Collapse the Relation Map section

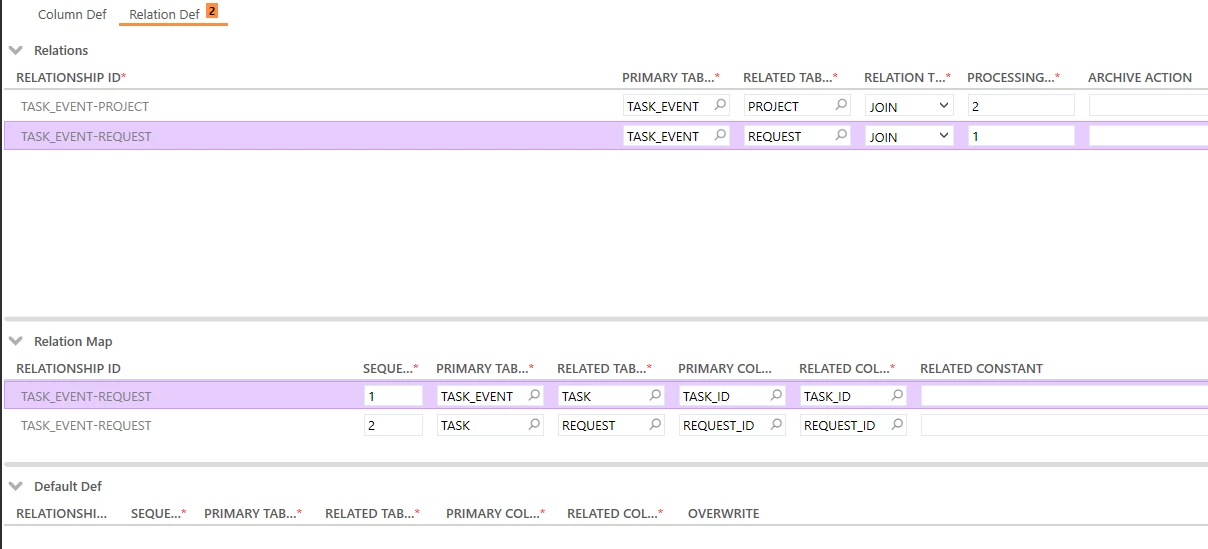coord(16,341)
